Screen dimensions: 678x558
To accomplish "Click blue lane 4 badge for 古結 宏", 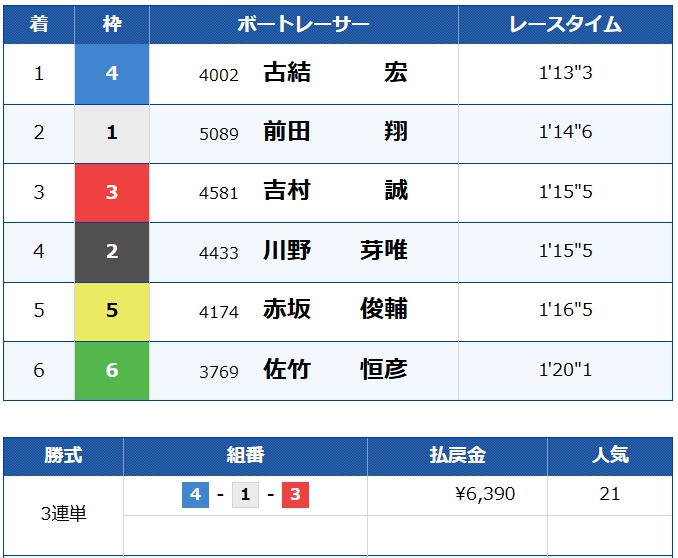I will coord(112,74).
